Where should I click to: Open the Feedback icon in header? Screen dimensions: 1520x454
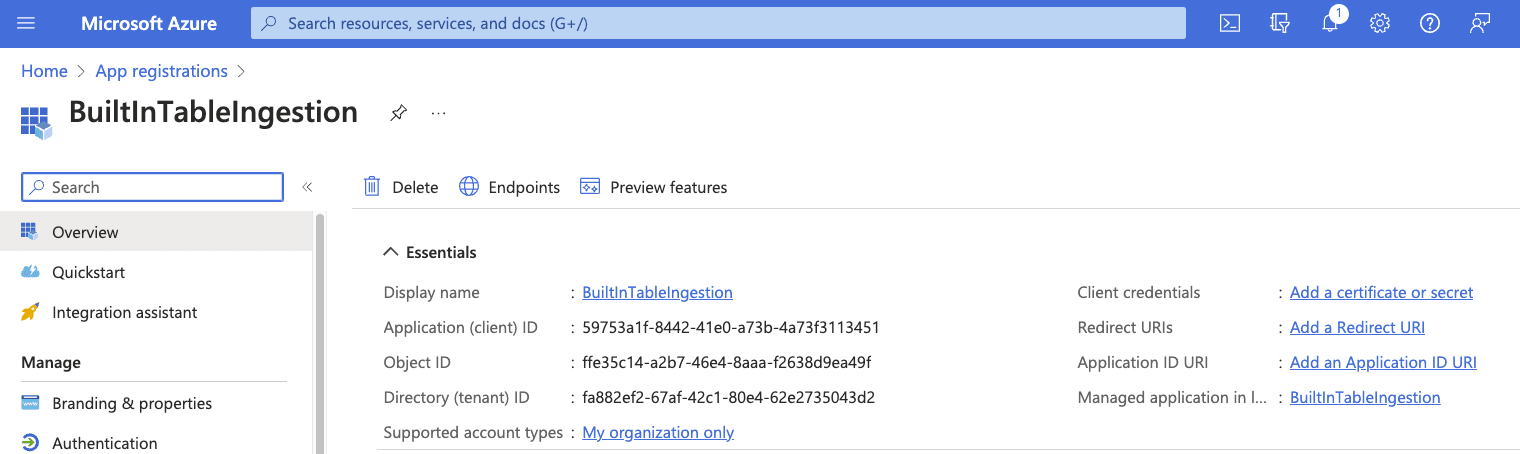[x=1480, y=23]
